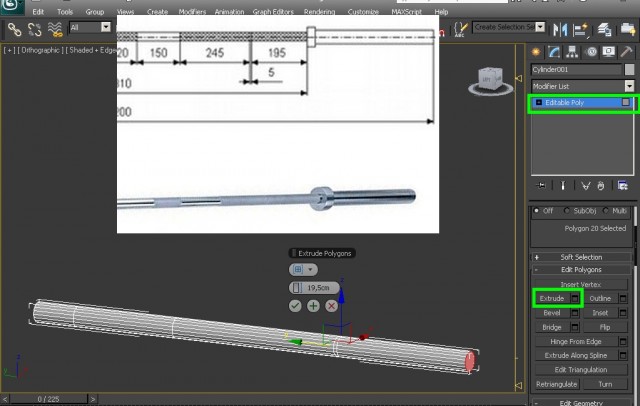640x406 pixels.
Task: Click the Retriangulate button
Action: tap(557, 384)
